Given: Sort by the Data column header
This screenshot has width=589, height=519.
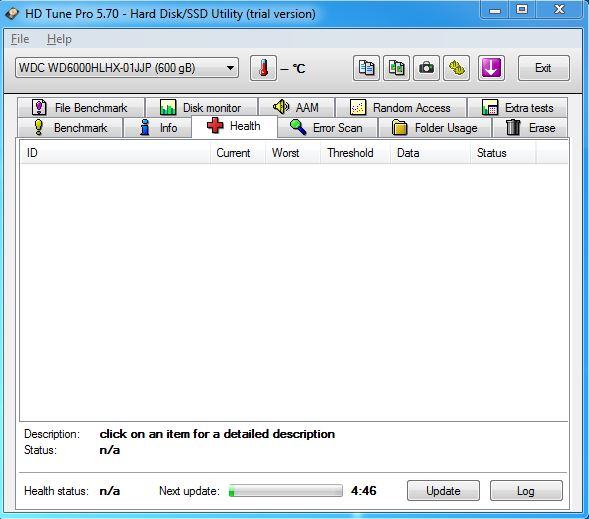Looking at the screenshot, I should pos(430,153).
